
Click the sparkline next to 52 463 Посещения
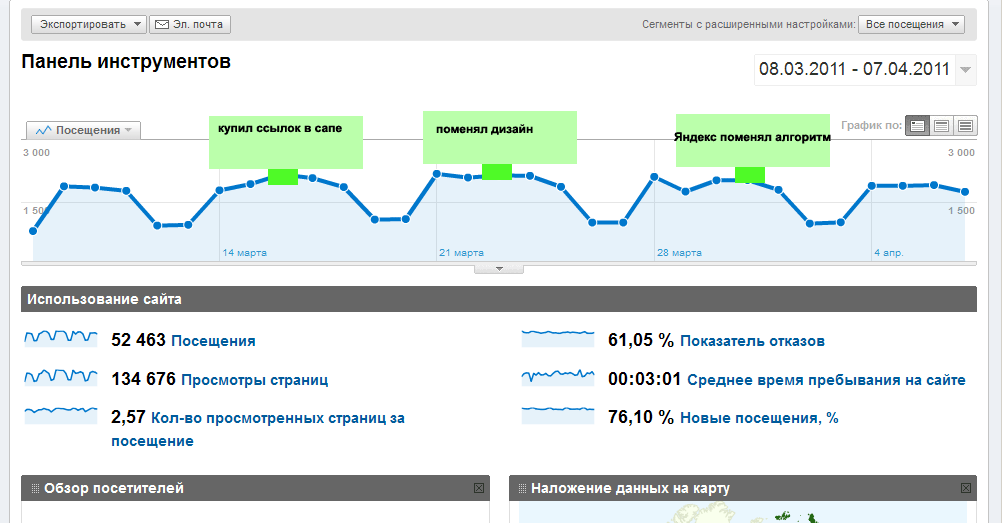pyautogui.click(x=61, y=338)
